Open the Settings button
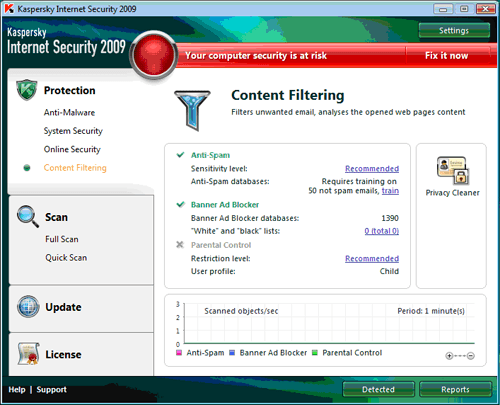The height and width of the screenshot is (405, 500). [454, 31]
